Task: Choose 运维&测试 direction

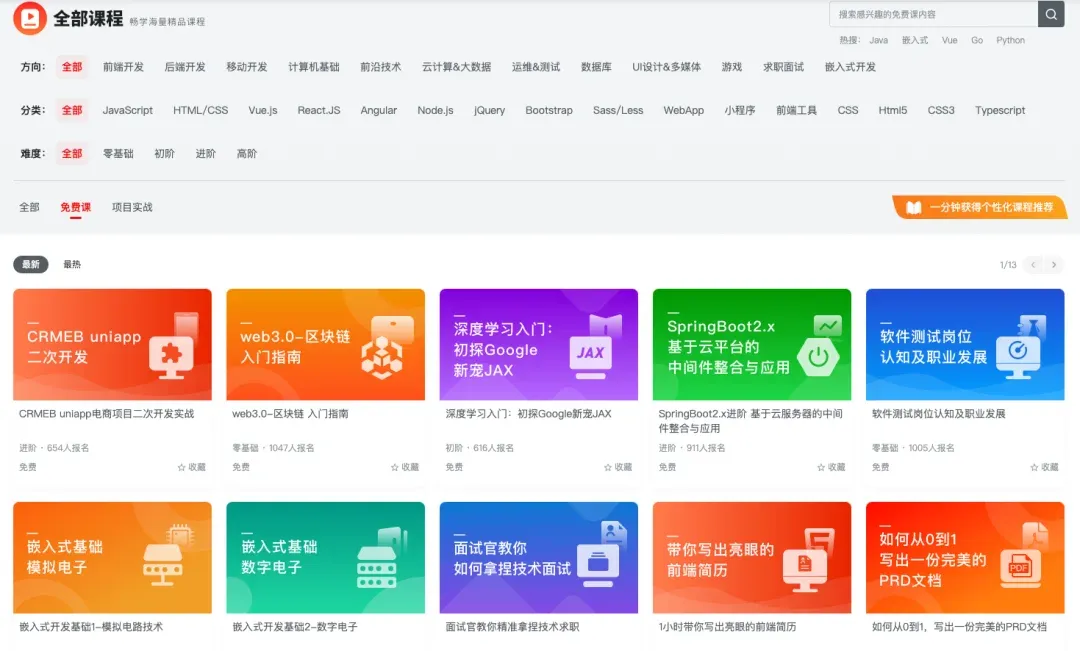Action: click(x=536, y=67)
